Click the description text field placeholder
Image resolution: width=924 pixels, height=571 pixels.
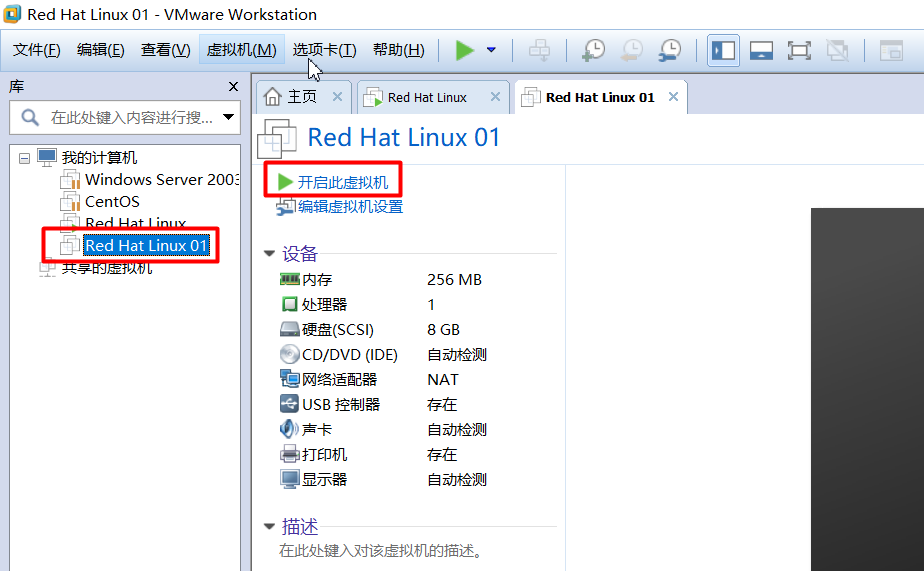tap(381, 551)
